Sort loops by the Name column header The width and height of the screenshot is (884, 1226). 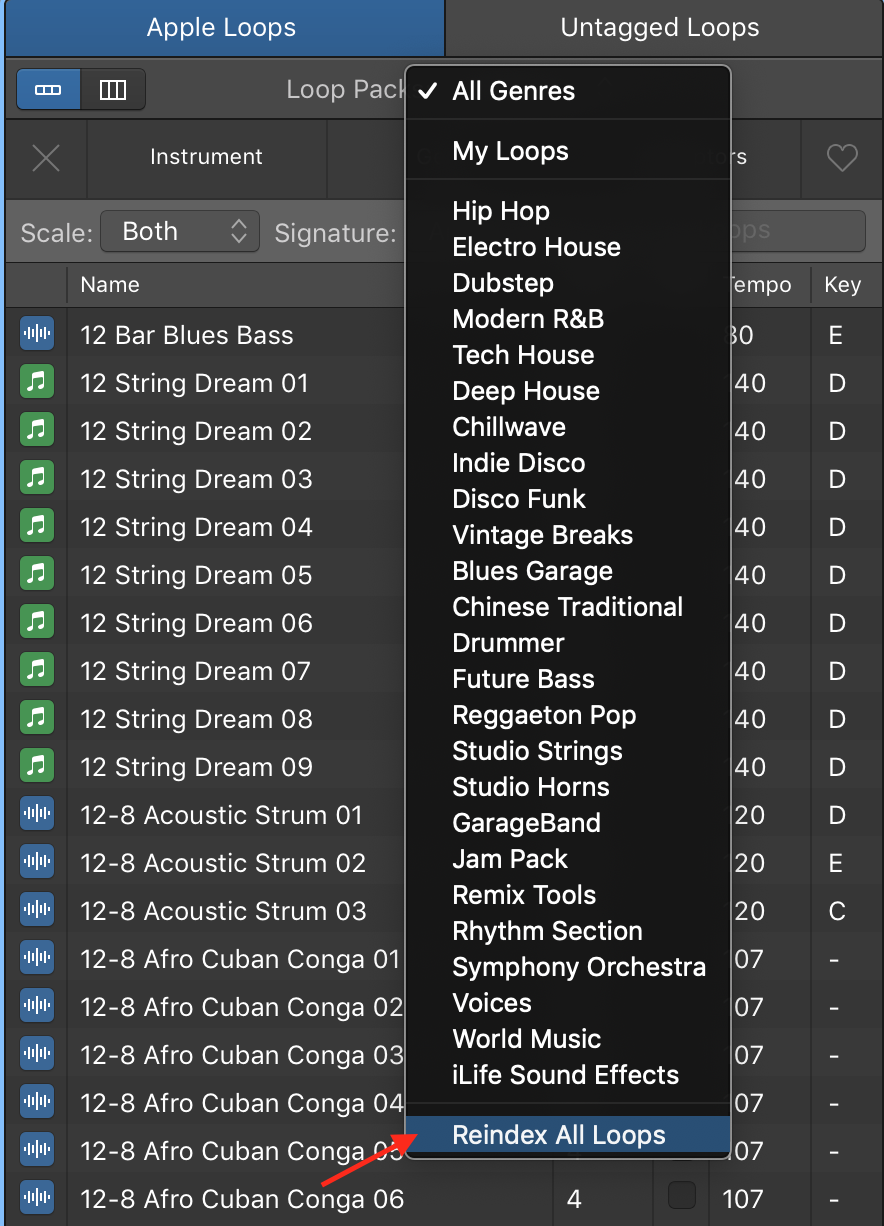110,285
